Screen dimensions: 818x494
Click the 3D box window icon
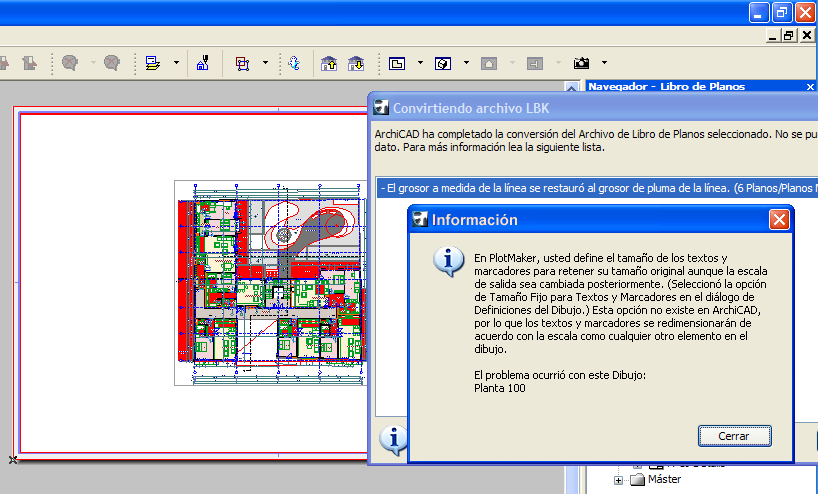(x=443, y=64)
